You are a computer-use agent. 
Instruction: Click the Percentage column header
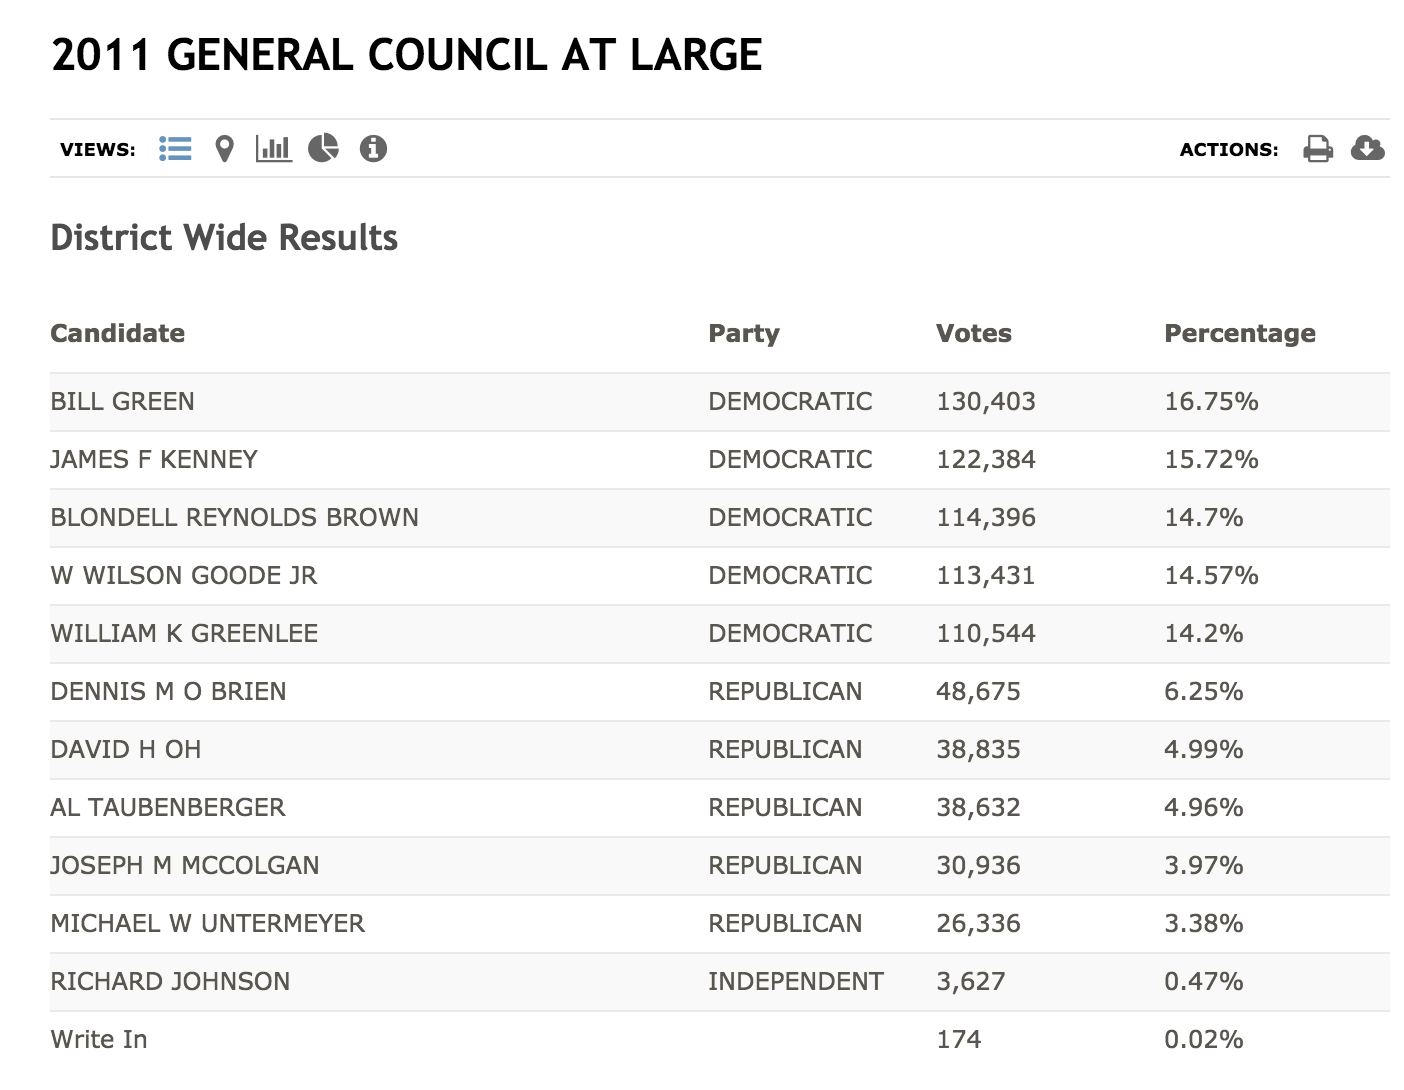coord(1240,333)
